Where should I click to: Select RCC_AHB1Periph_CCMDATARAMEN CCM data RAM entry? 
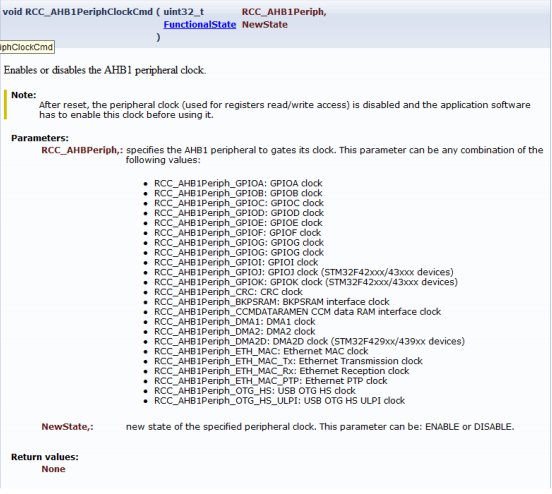click(x=297, y=312)
